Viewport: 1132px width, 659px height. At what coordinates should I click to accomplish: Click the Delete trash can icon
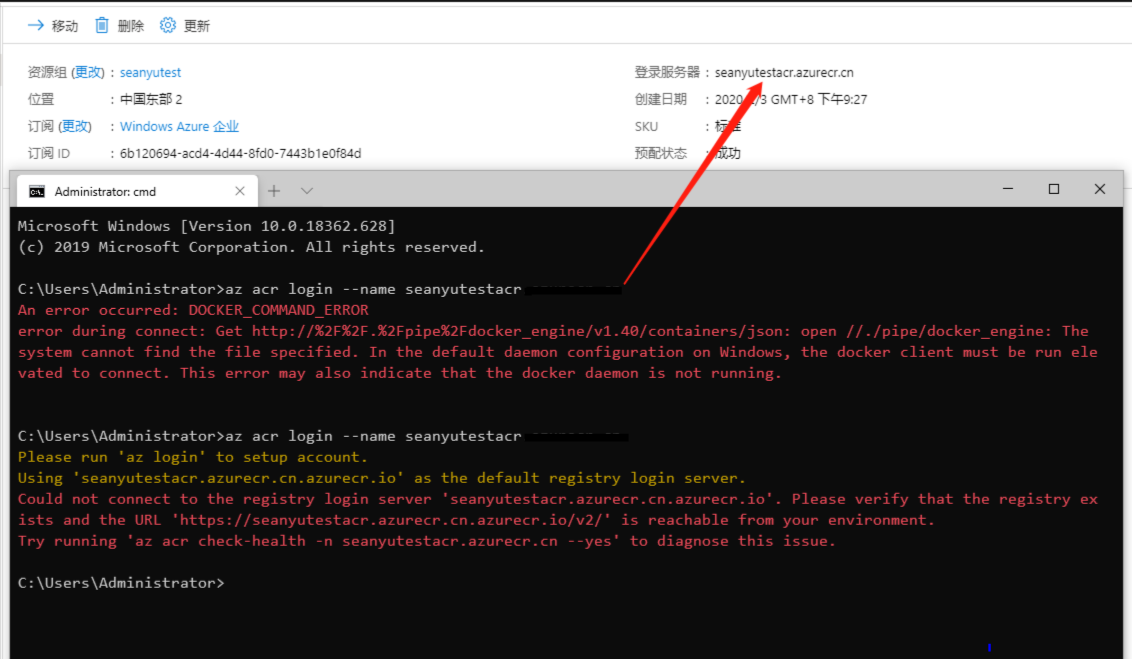[102, 25]
